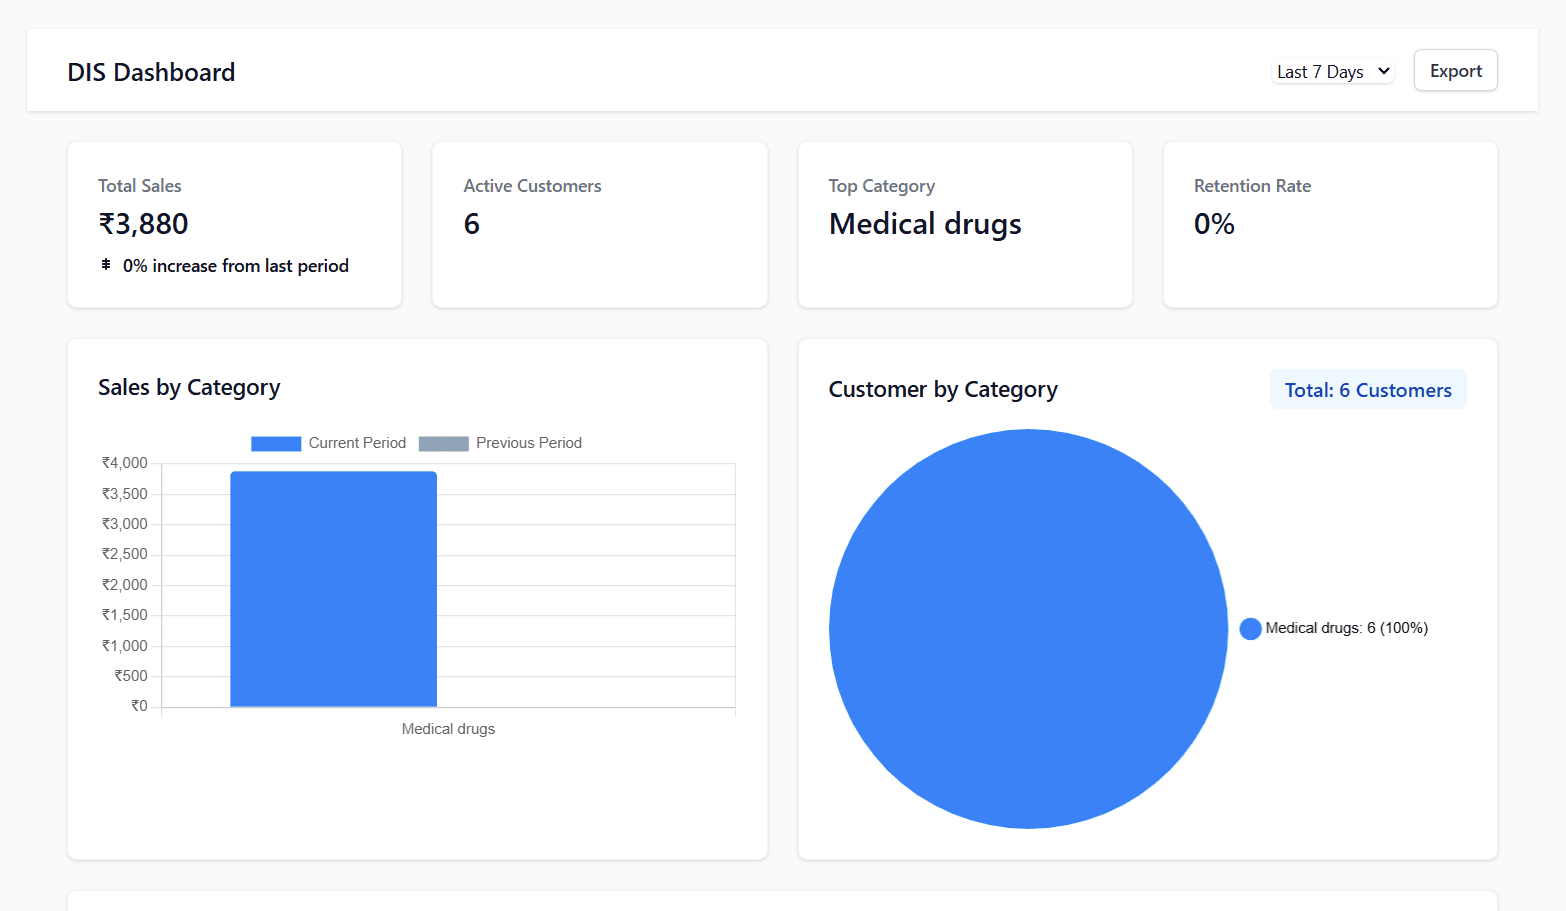This screenshot has width=1566, height=911.
Task: Select the Previous Period gray legend swatch
Action: click(x=443, y=443)
